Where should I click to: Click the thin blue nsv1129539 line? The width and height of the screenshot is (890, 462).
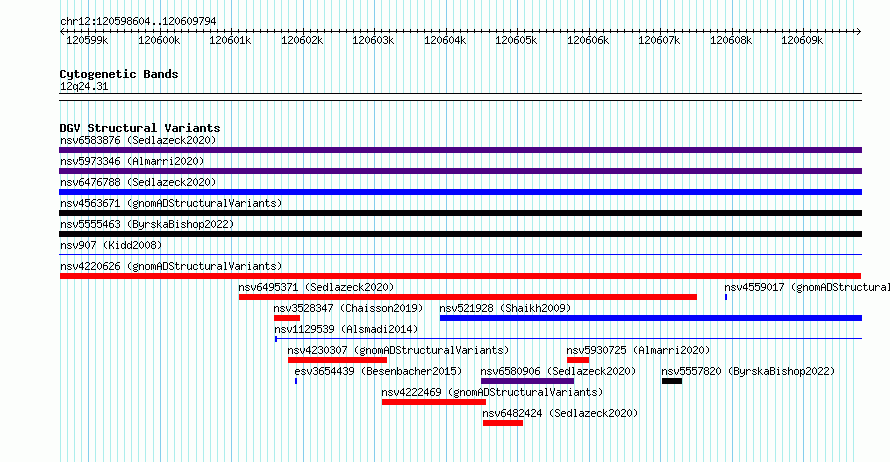(x=568, y=339)
